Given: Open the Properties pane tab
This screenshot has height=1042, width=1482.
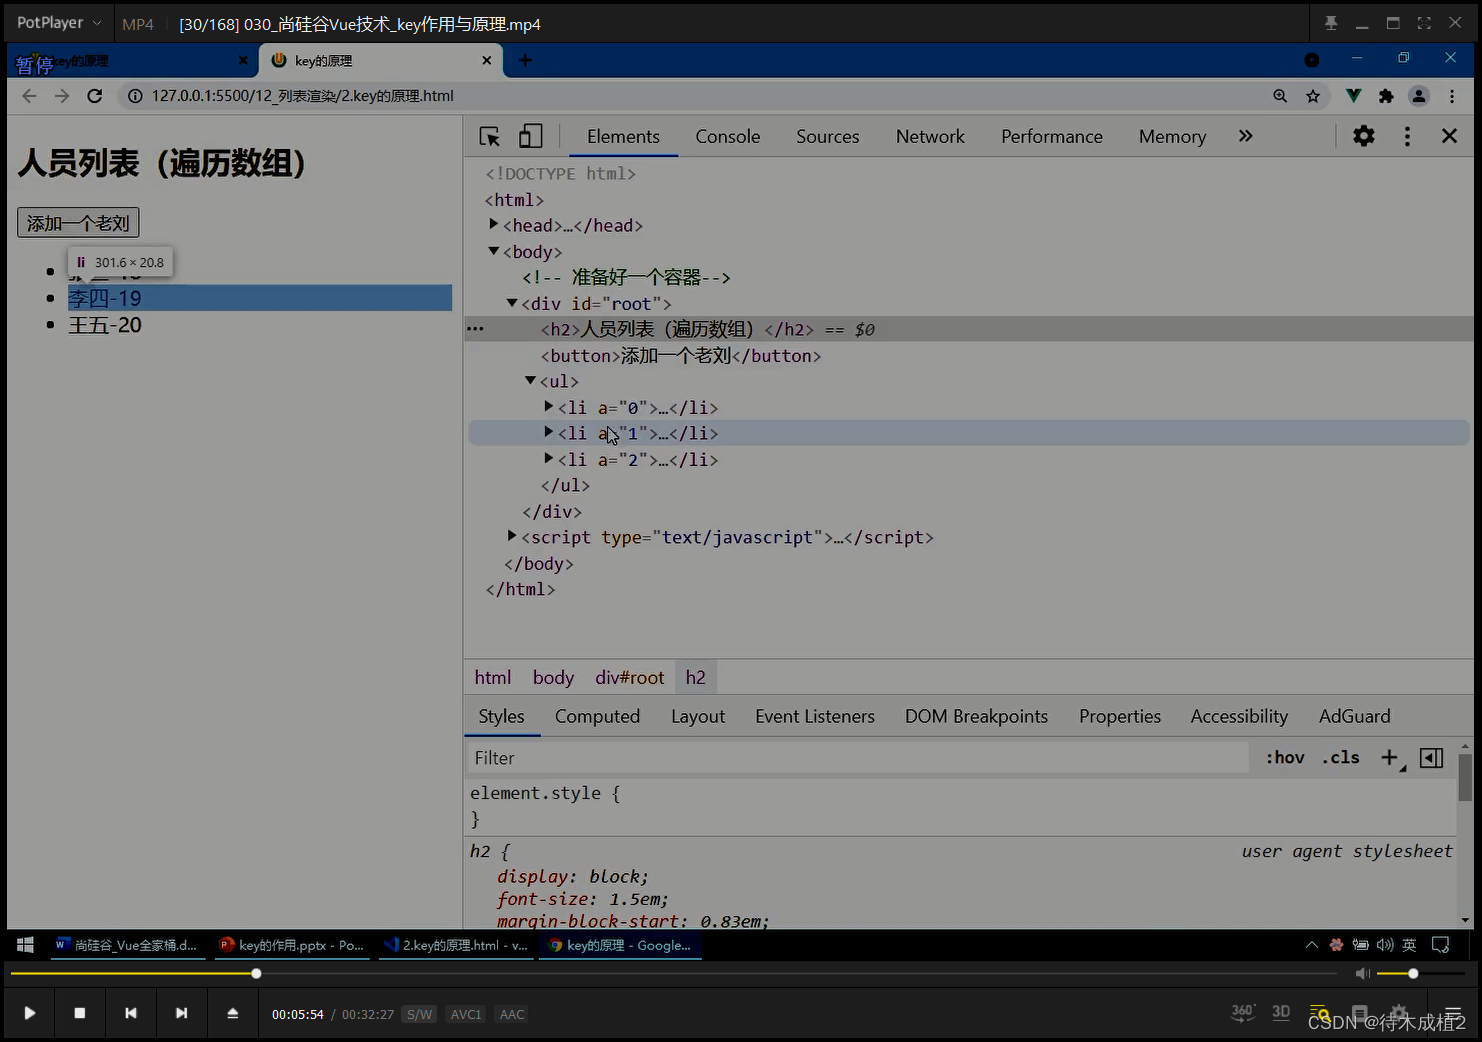Looking at the screenshot, I should 1120,716.
